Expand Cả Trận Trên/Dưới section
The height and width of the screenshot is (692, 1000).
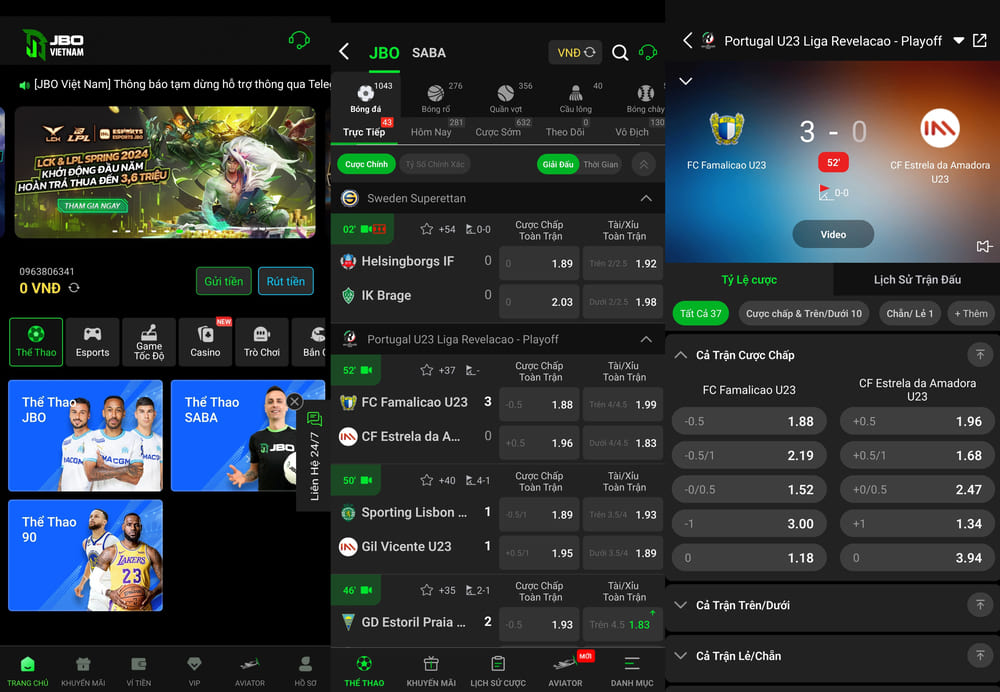pos(680,605)
